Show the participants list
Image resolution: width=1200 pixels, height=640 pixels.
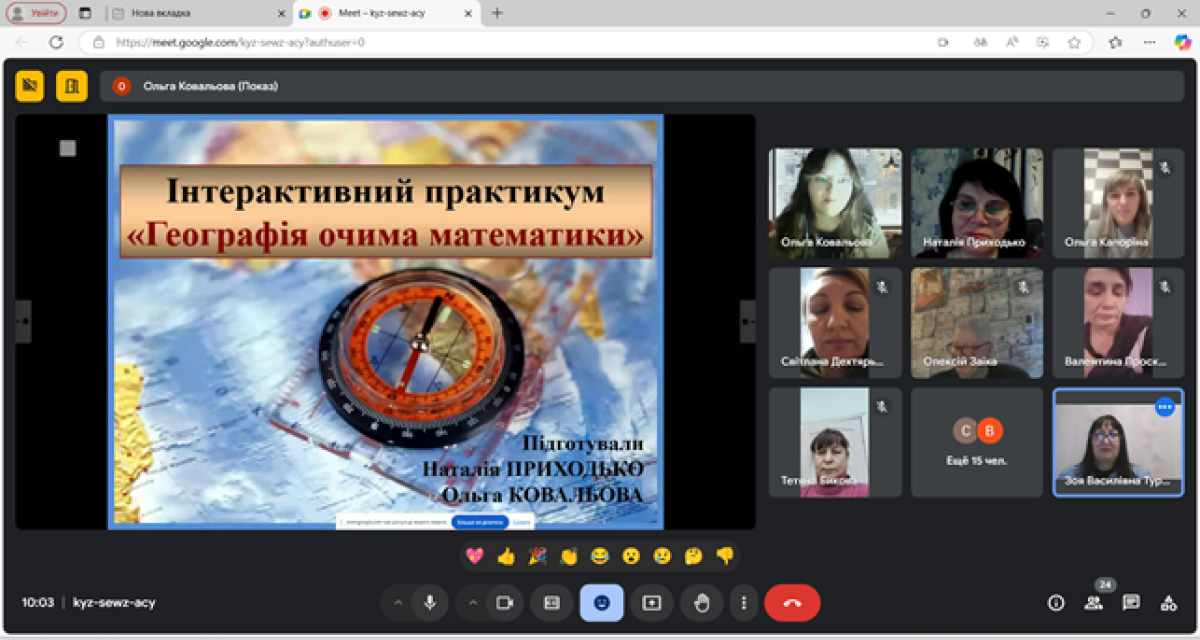[1093, 603]
